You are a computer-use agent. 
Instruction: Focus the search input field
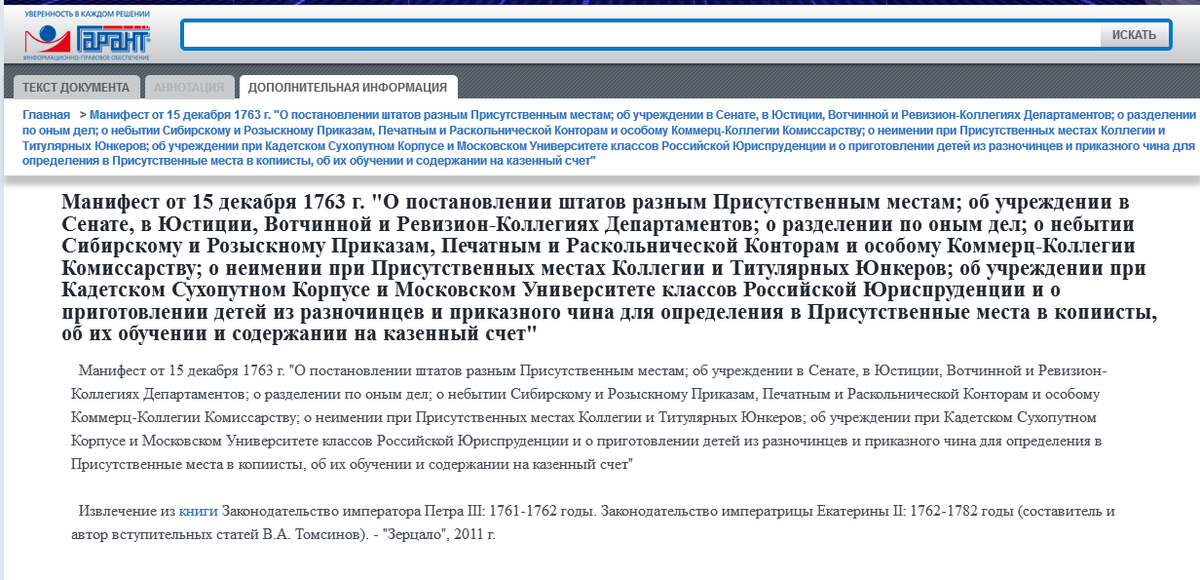tap(641, 35)
